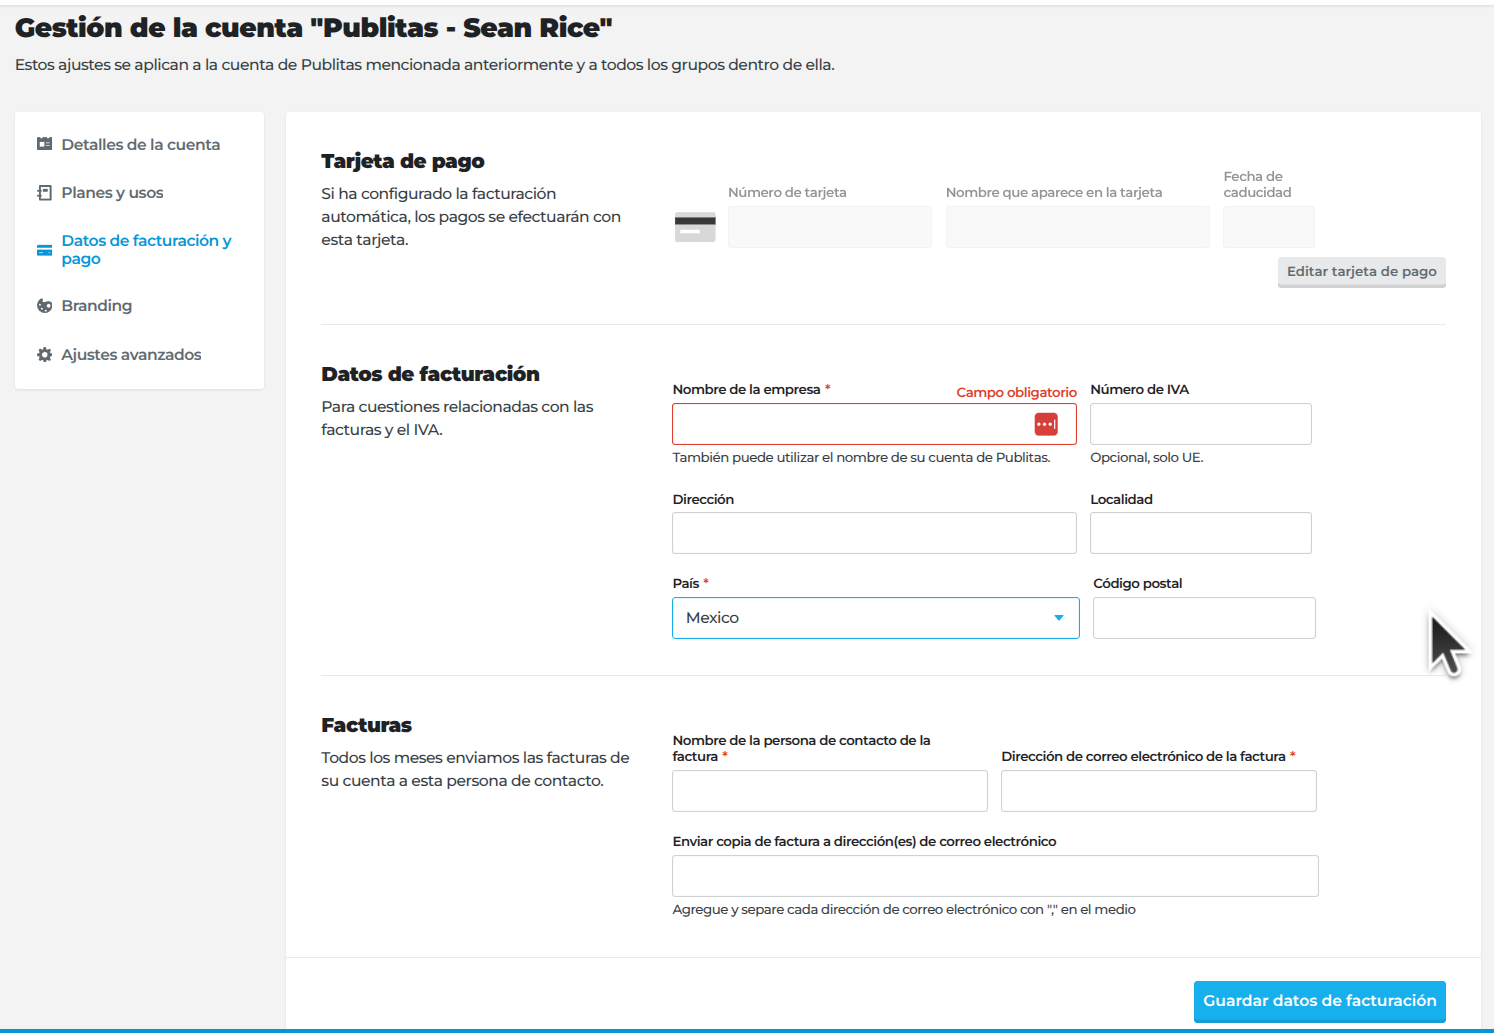Viewport: 1494px width, 1033px height.
Task: Select Datos de facturación y pago
Action: click(146, 250)
